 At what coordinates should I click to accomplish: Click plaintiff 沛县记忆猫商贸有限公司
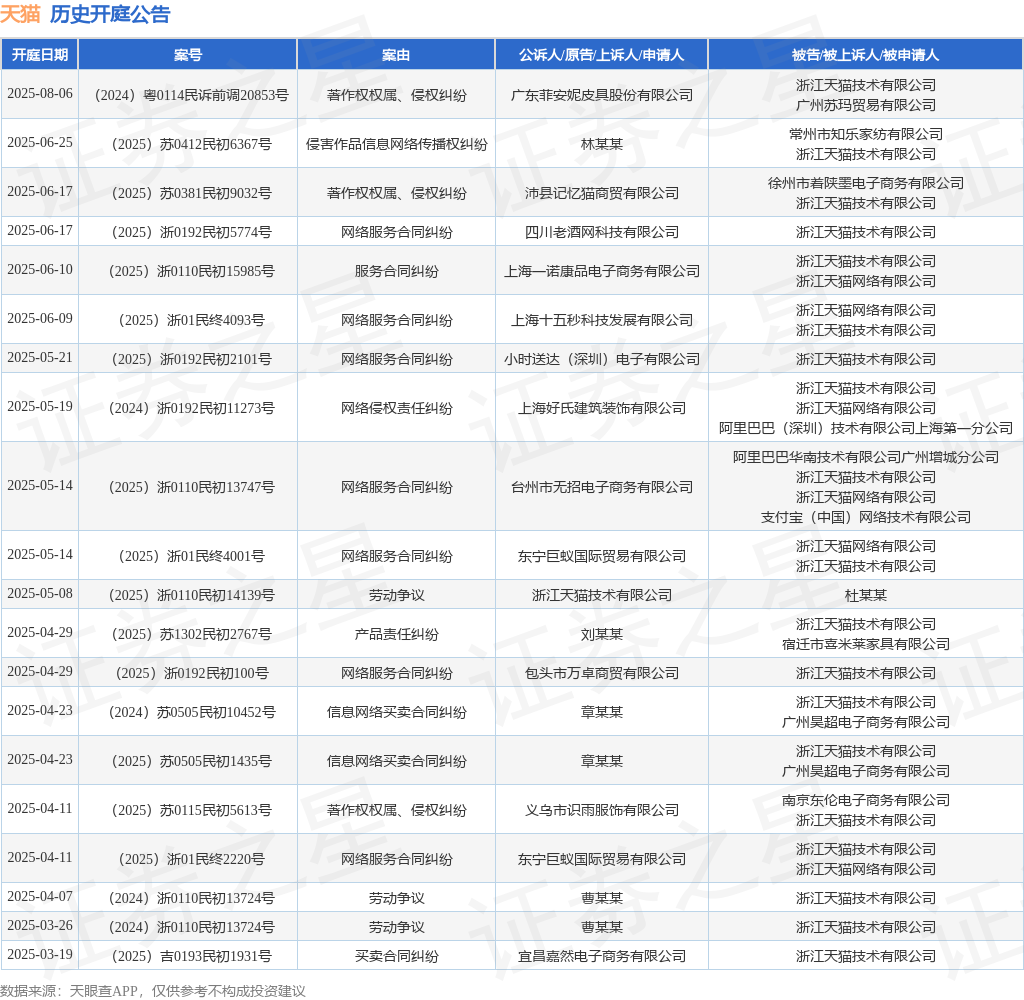click(x=601, y=193)
